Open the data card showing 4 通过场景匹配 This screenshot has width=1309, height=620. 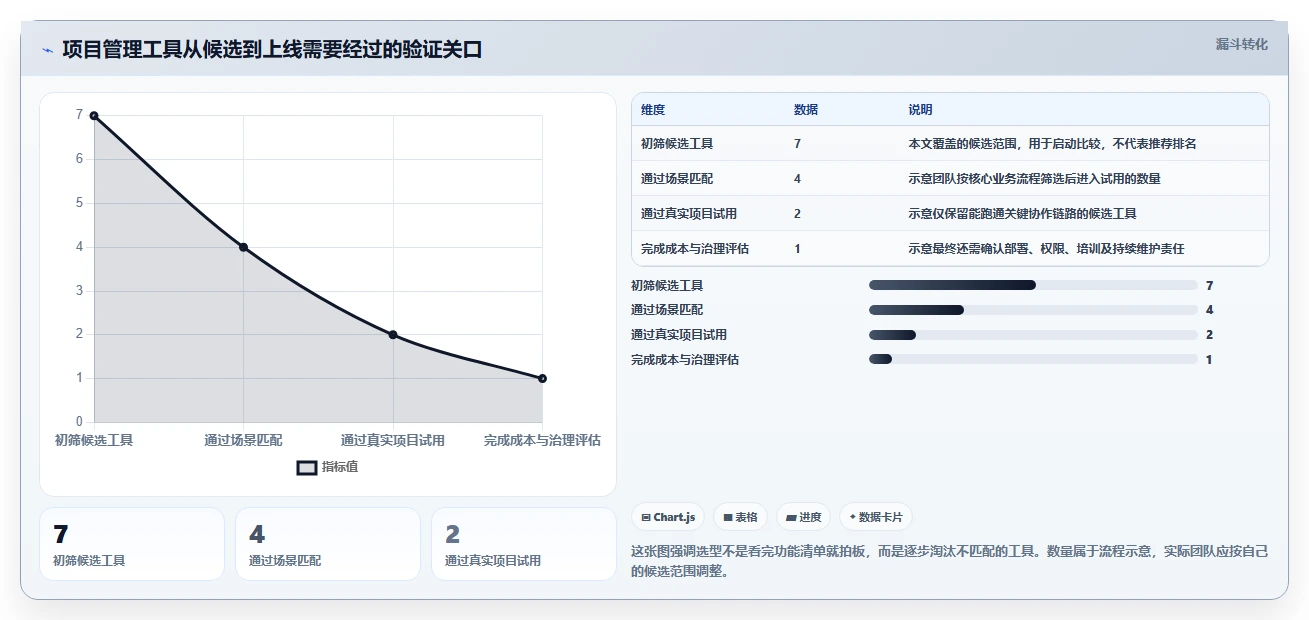328,544
